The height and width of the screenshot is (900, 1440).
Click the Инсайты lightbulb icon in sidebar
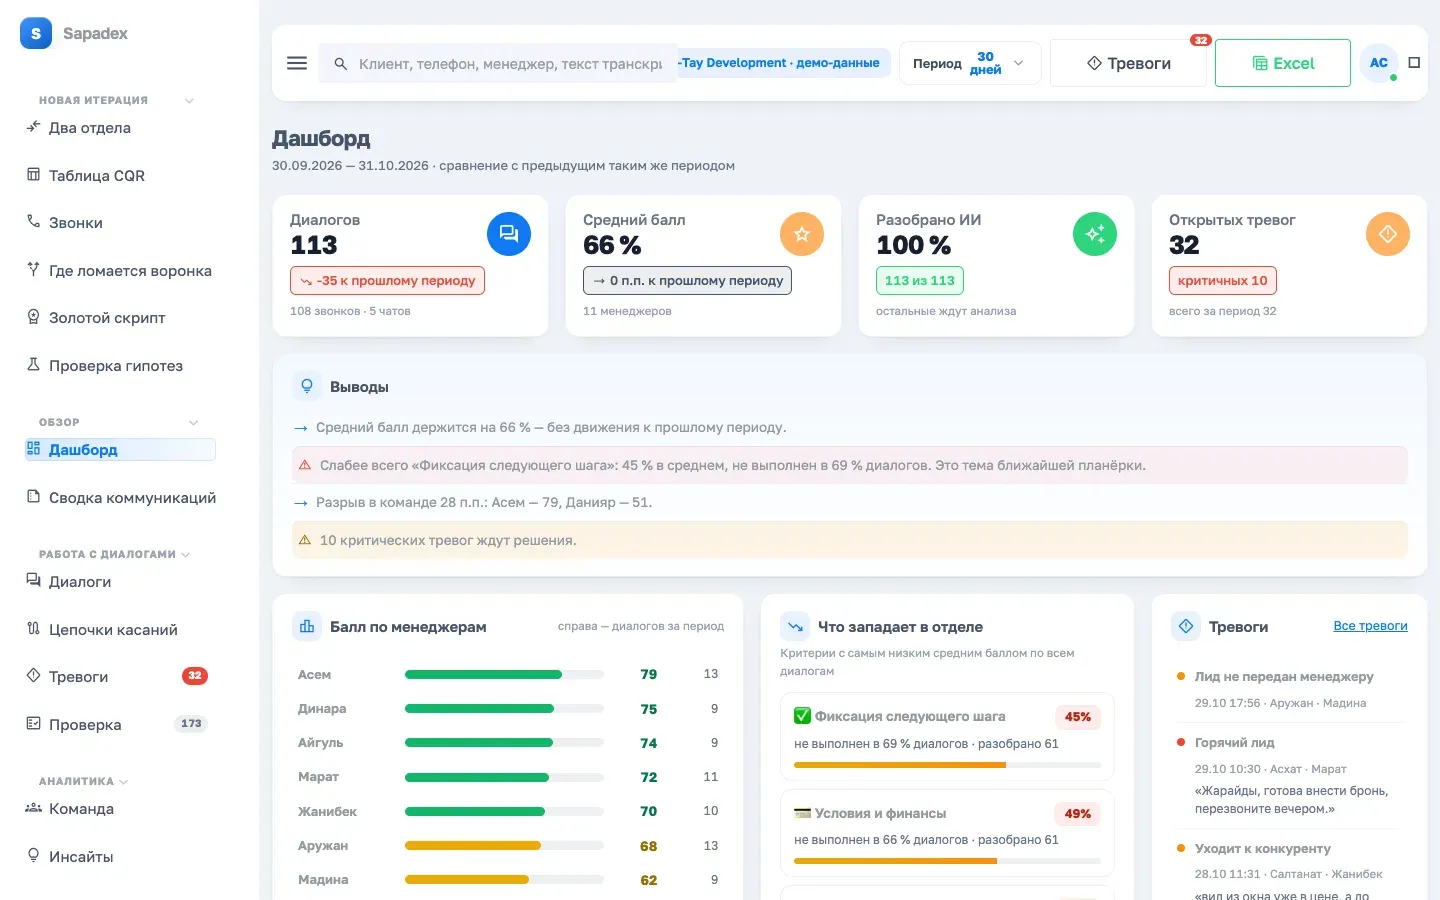pyautogui.click(x=33, y=856)
